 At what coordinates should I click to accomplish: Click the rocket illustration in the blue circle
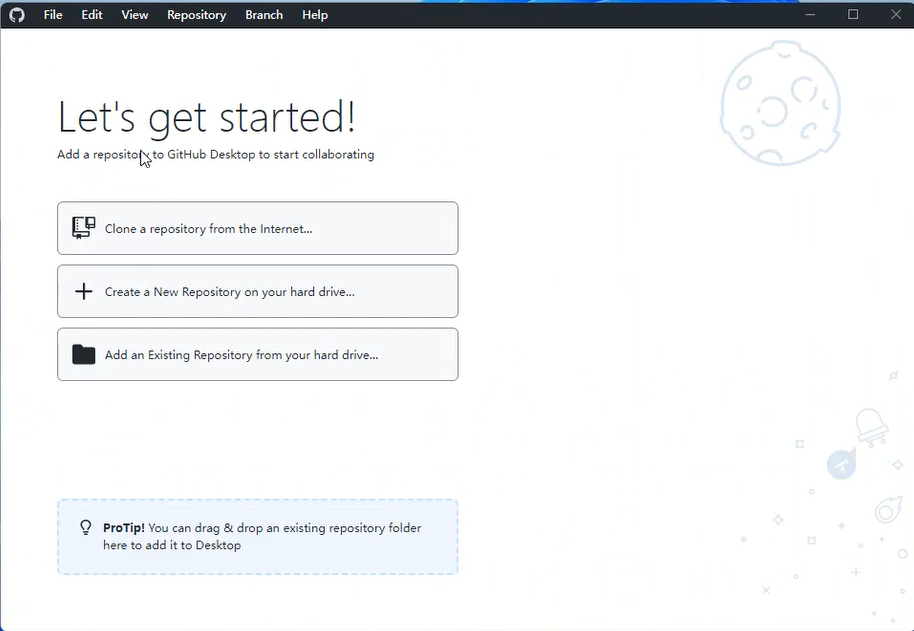click(x=841, y=464)
